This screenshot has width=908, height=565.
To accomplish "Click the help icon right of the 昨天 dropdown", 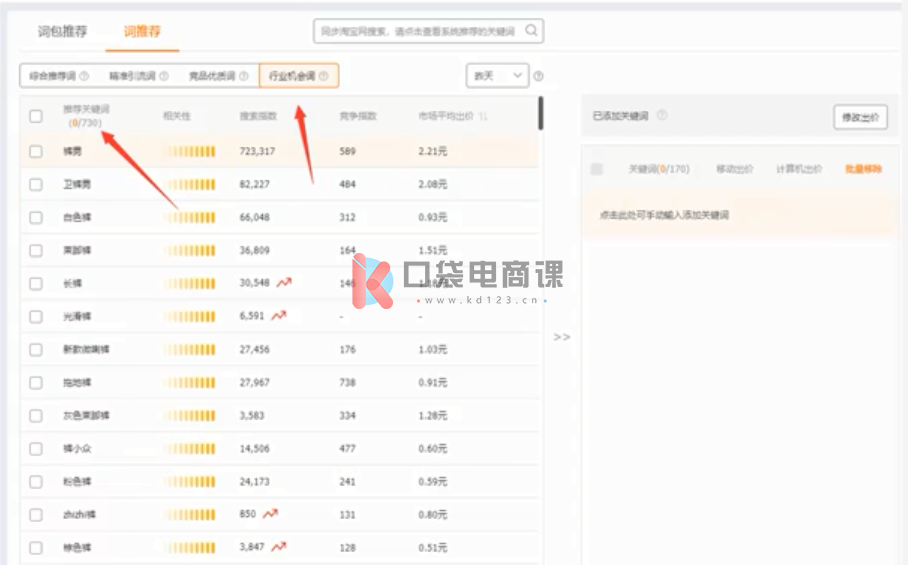I will coord(539,76).
